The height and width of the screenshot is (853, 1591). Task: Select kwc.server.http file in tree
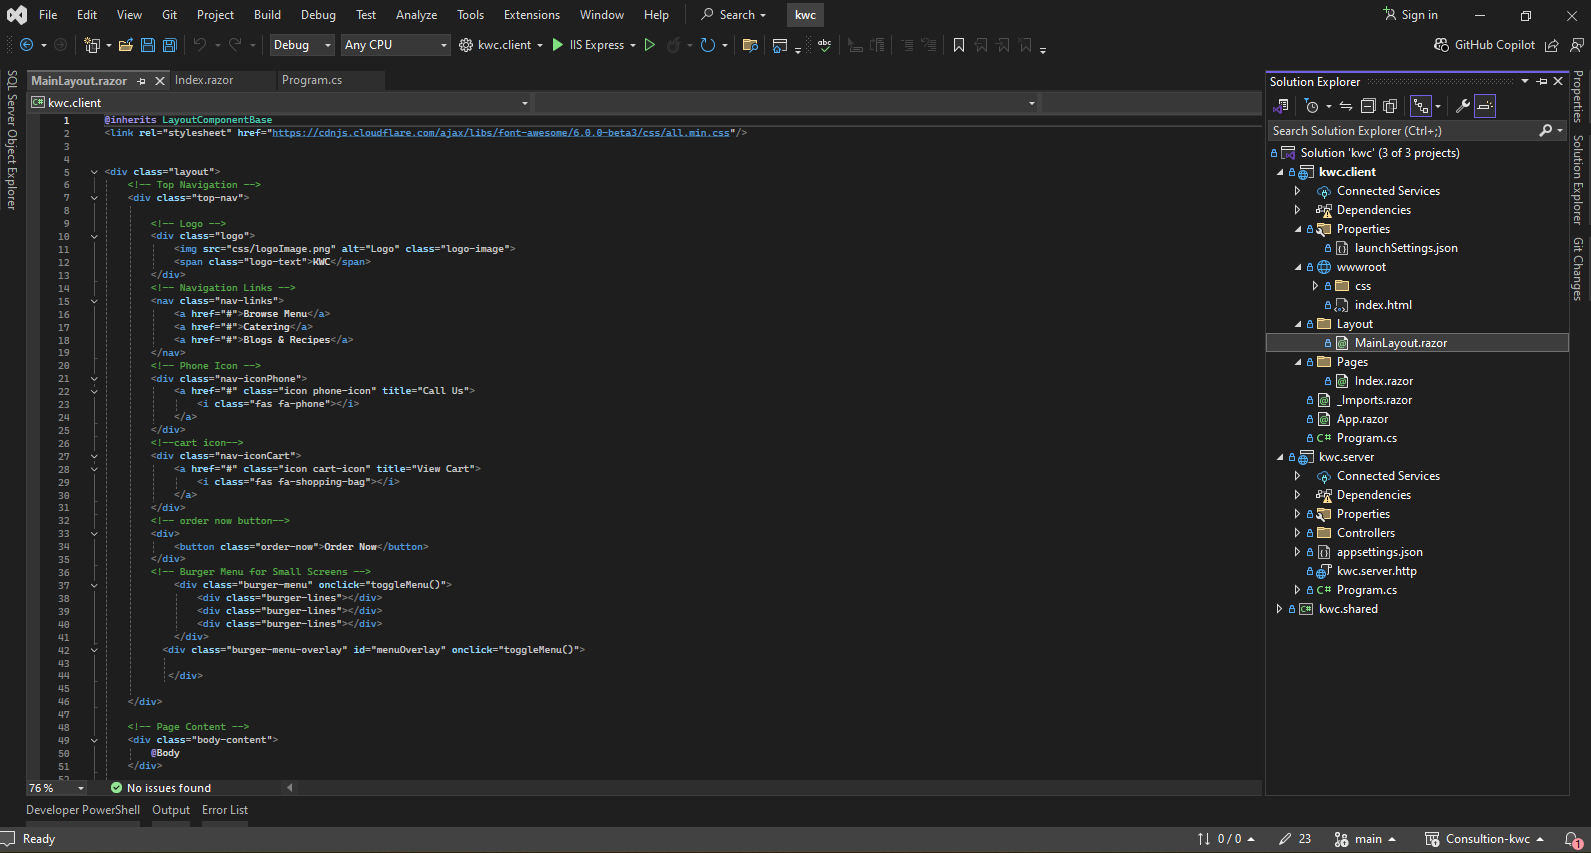click(1377, 571)
